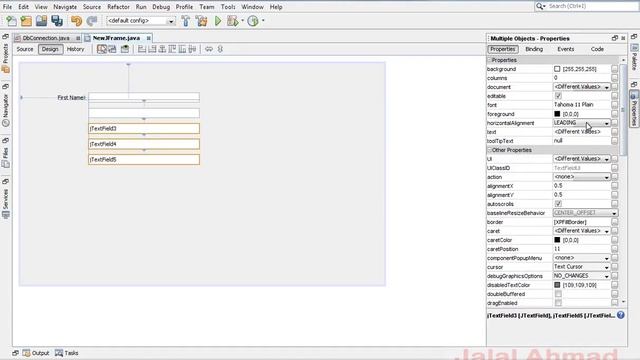Click the disabledTextColor swatch

point(557,285)
